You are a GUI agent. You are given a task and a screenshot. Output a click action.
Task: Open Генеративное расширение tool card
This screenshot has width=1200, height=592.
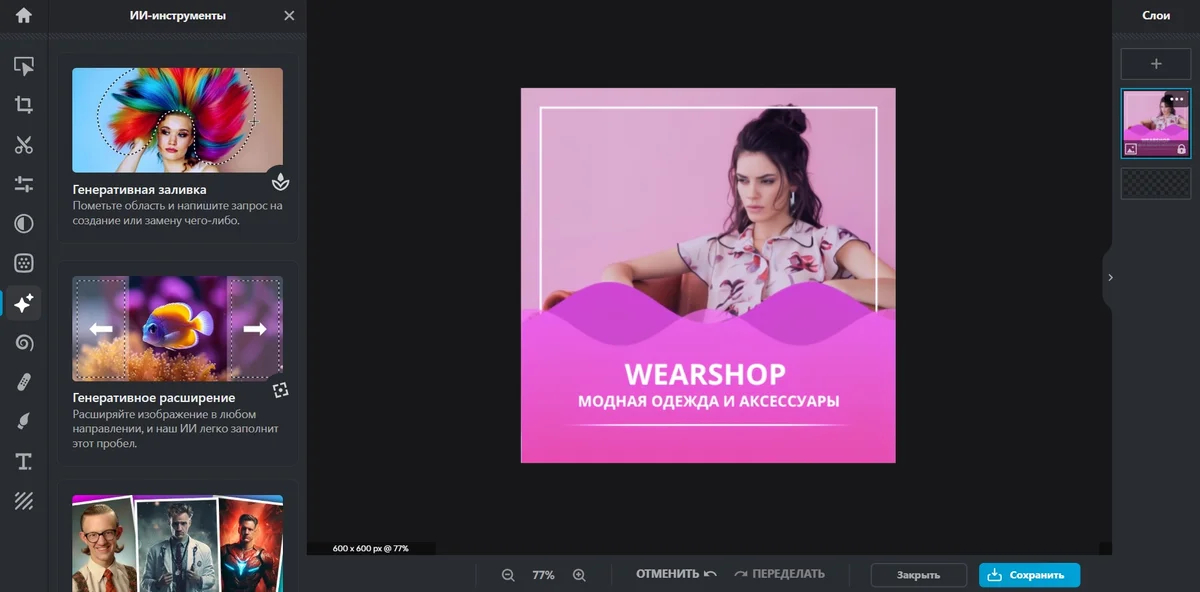[178, 364]
